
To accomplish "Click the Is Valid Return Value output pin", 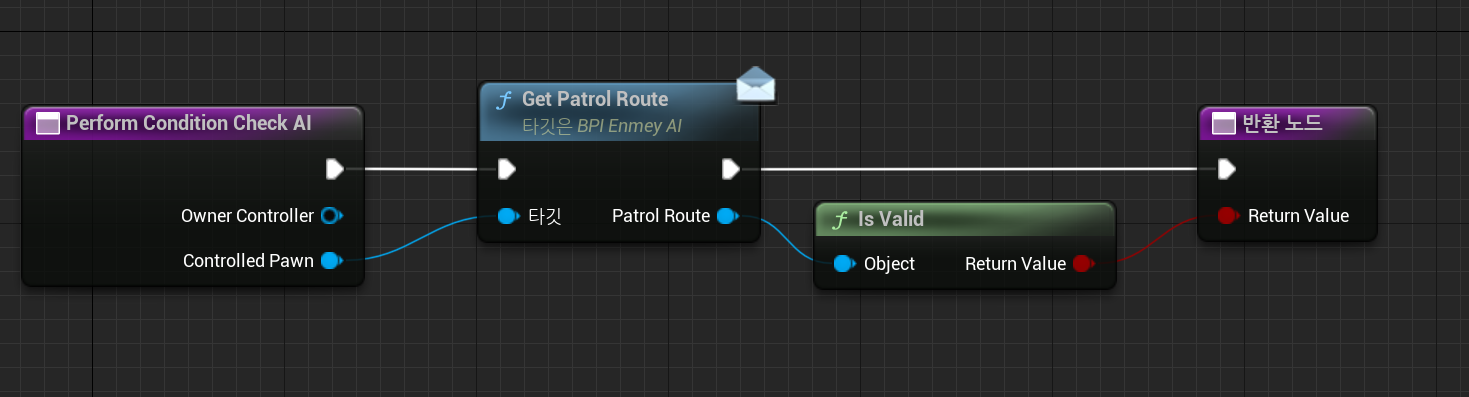I will point(1083,263).
